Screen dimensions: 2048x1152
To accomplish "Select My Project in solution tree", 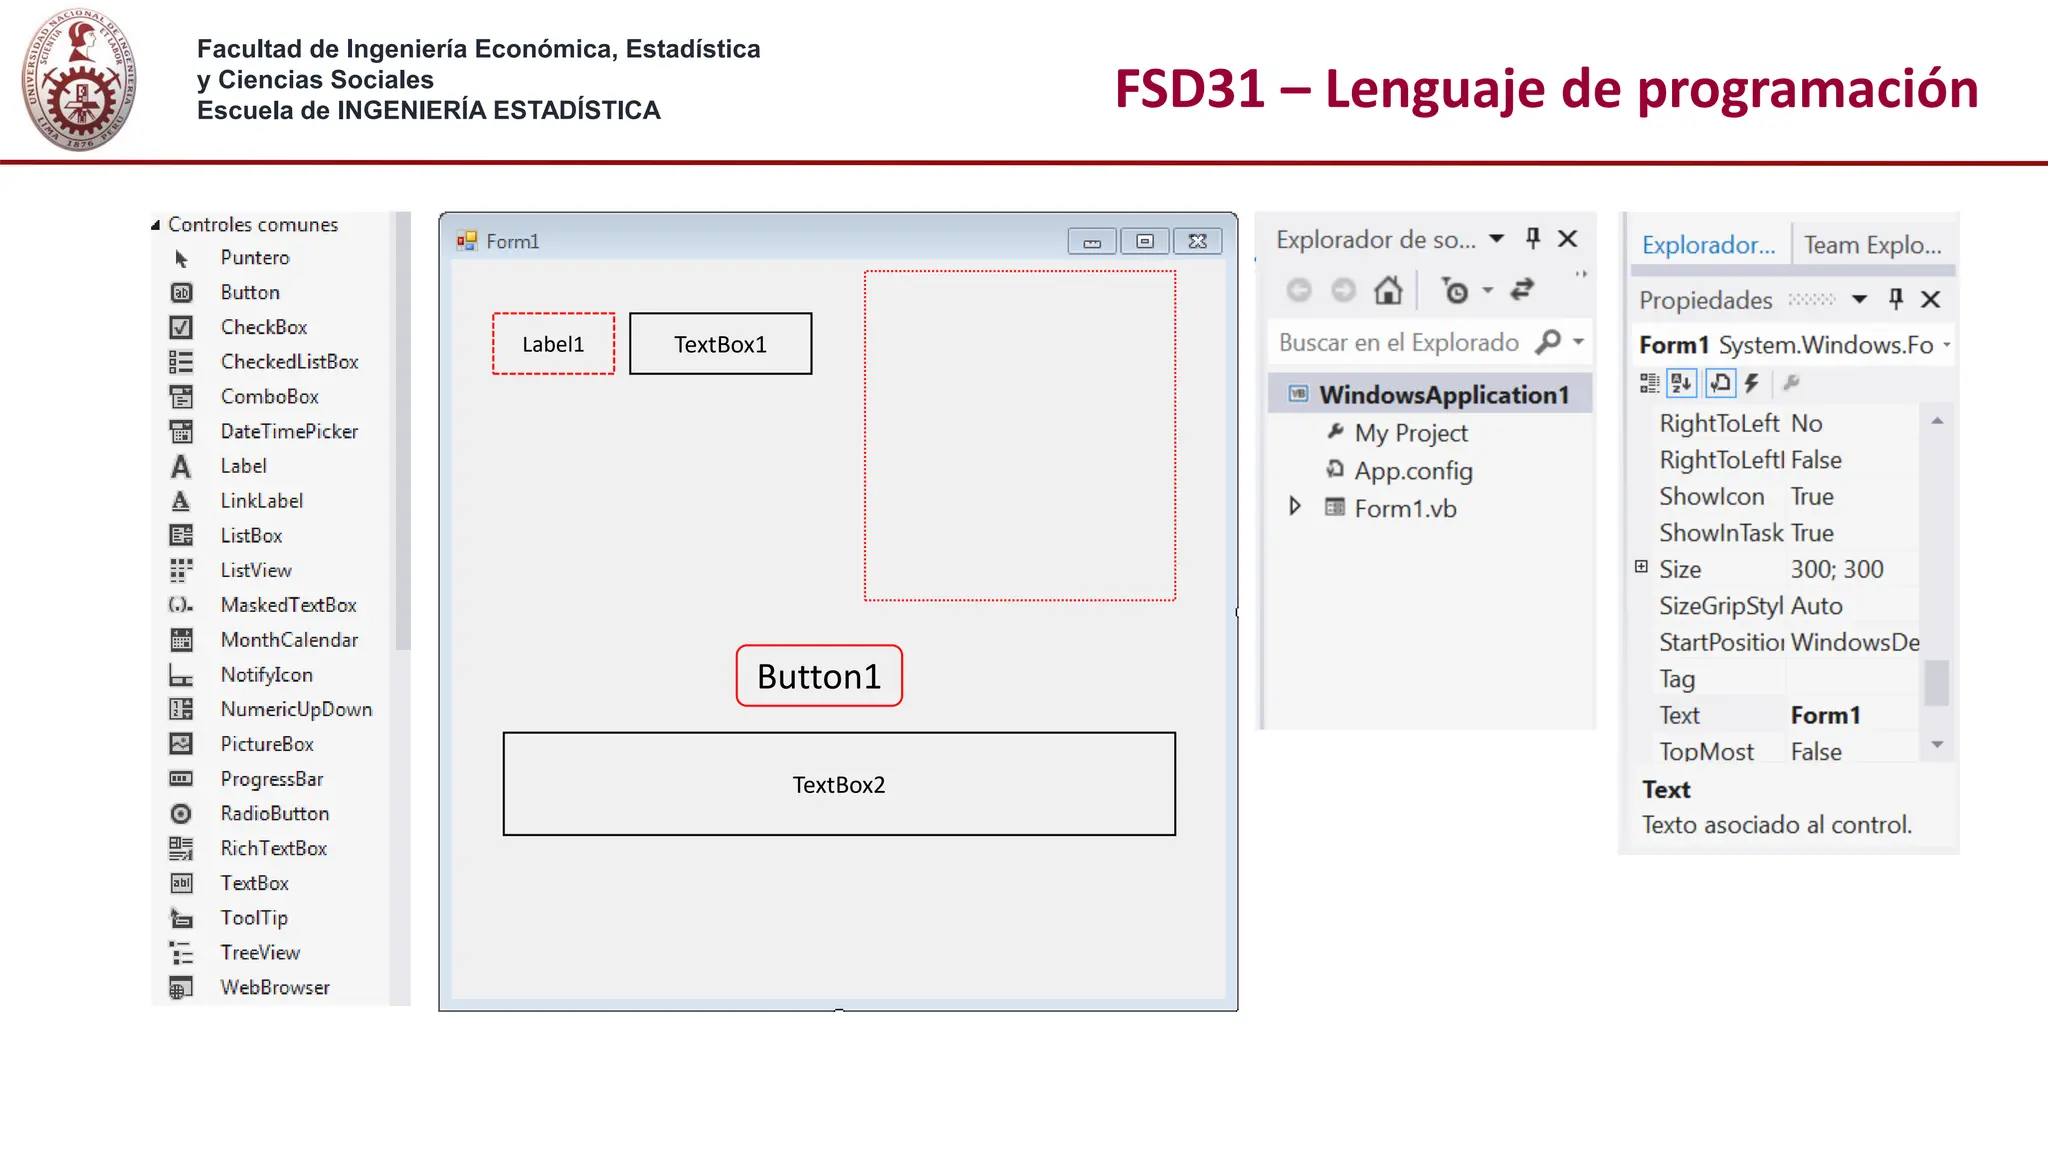I will 1411,433.
